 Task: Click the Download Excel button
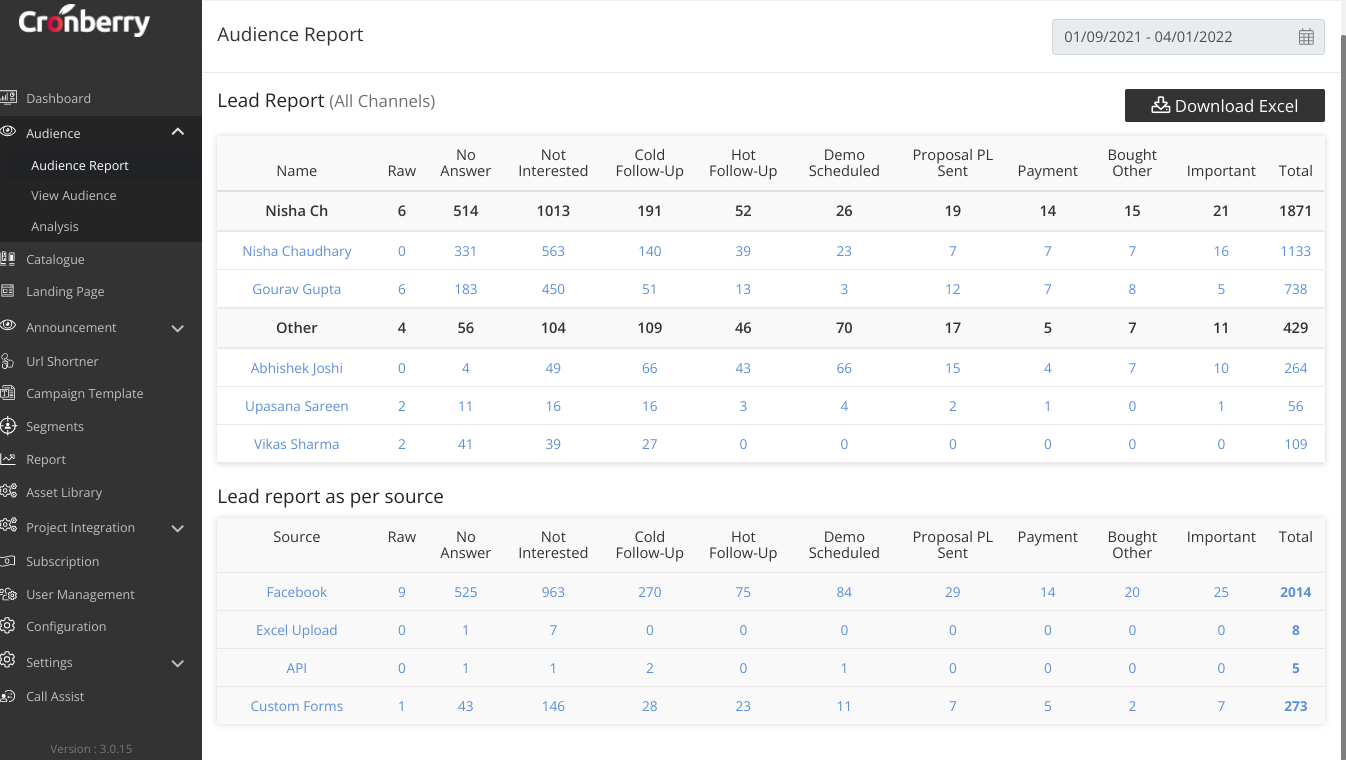[x=1224, y=106]
